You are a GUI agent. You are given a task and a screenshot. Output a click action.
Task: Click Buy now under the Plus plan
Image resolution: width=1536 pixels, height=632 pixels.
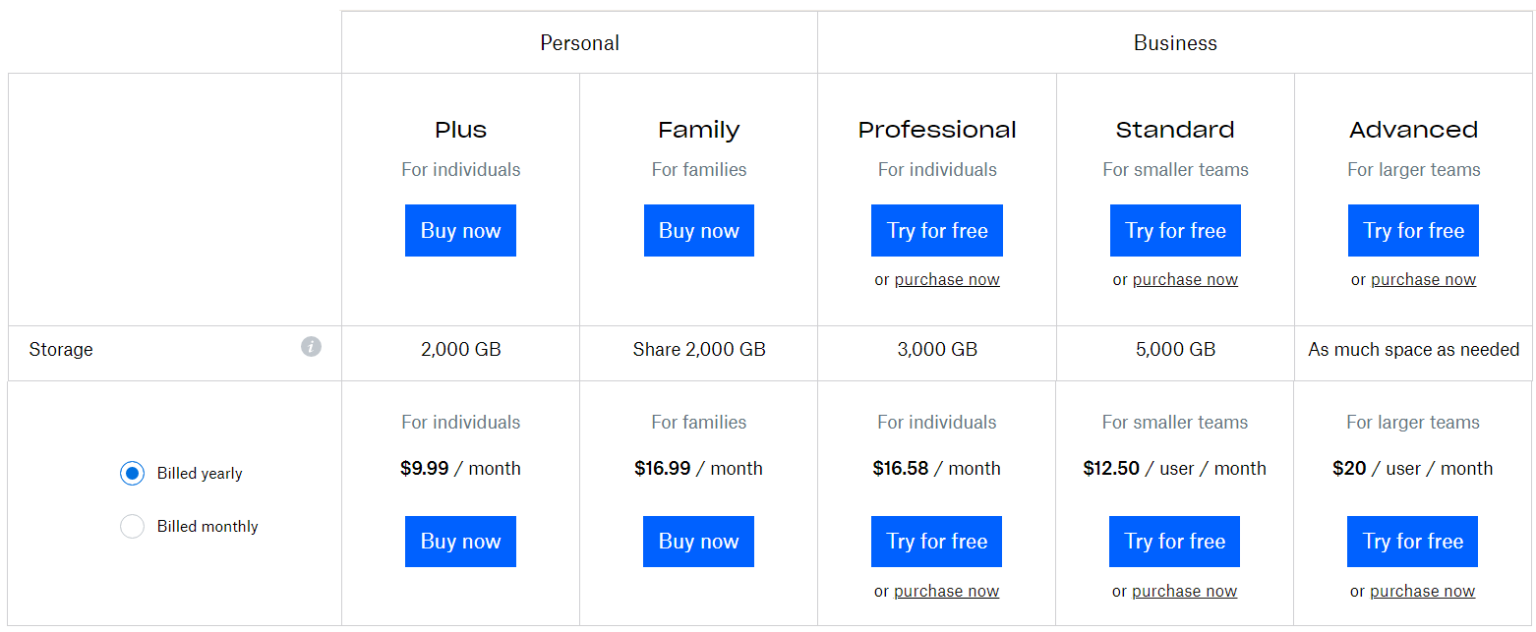460,230
